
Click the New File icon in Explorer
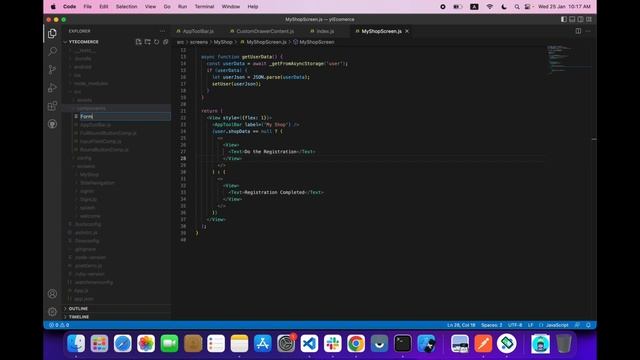[x=138, y=42]
